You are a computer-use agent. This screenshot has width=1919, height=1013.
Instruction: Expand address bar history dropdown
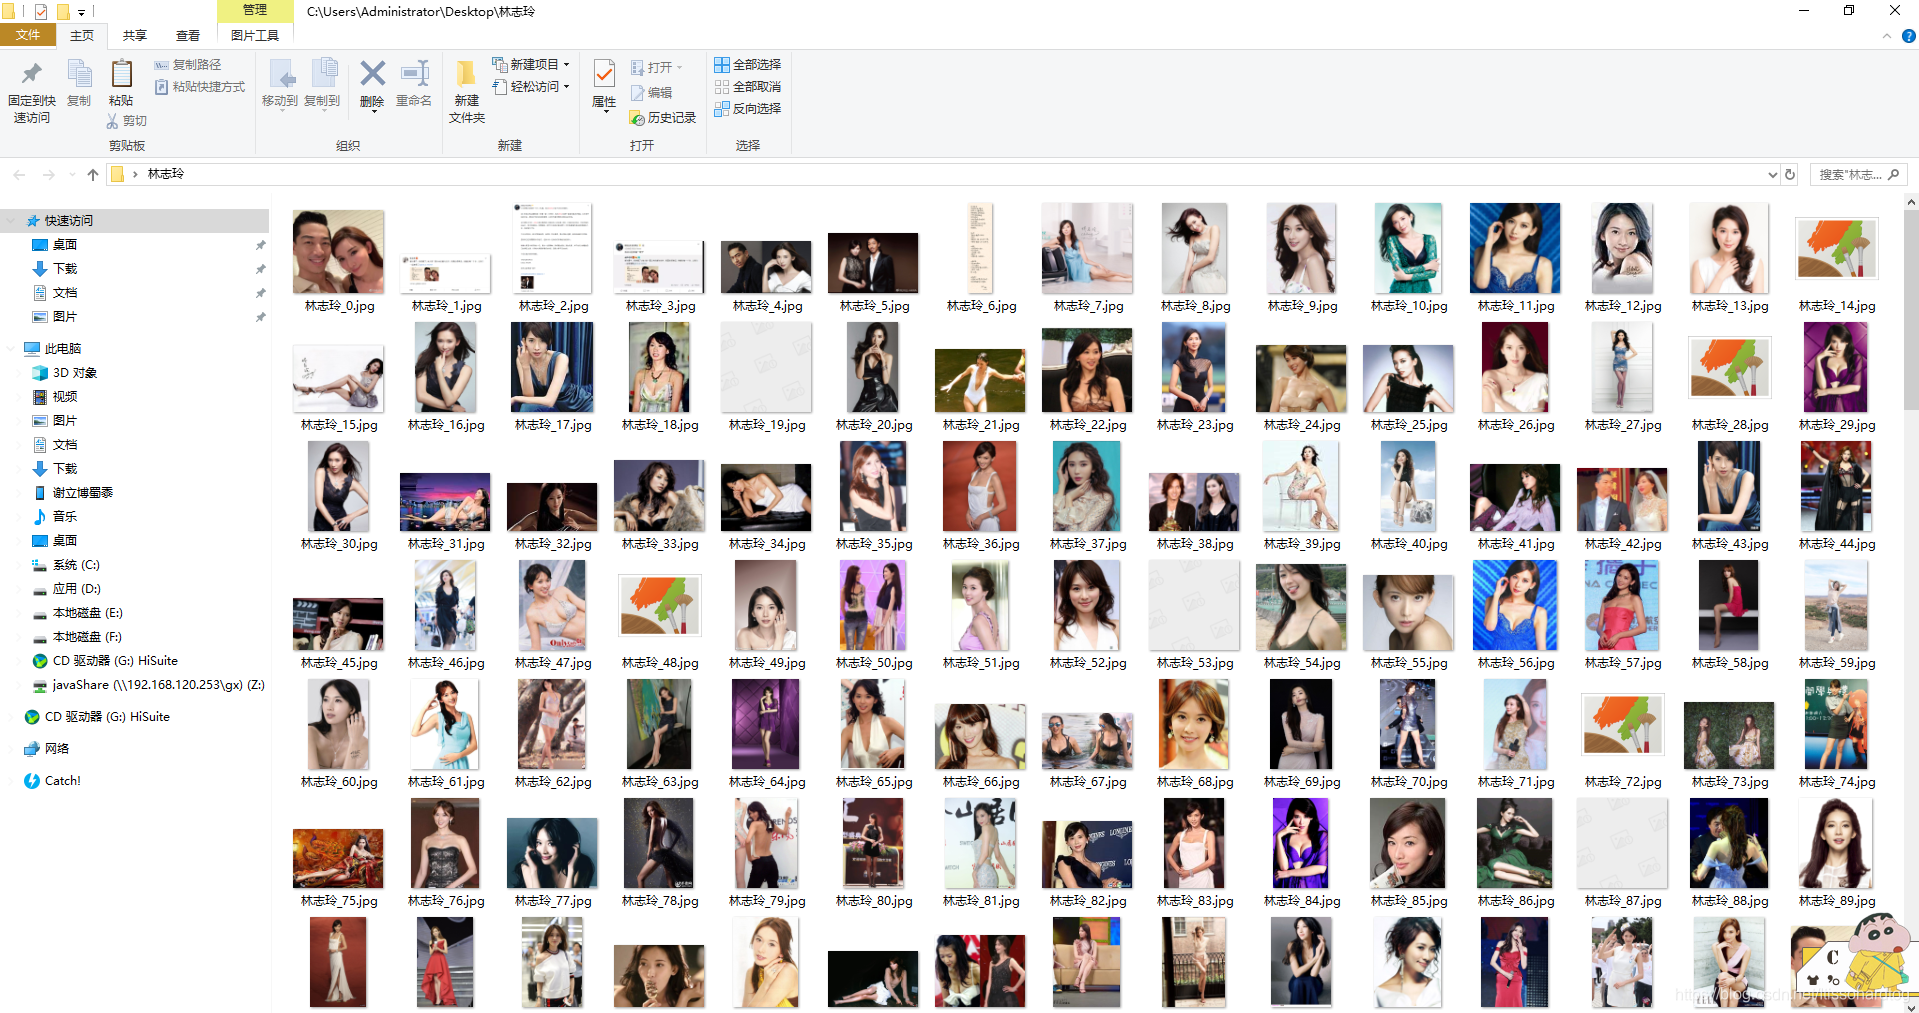[x=1773, y=174]
